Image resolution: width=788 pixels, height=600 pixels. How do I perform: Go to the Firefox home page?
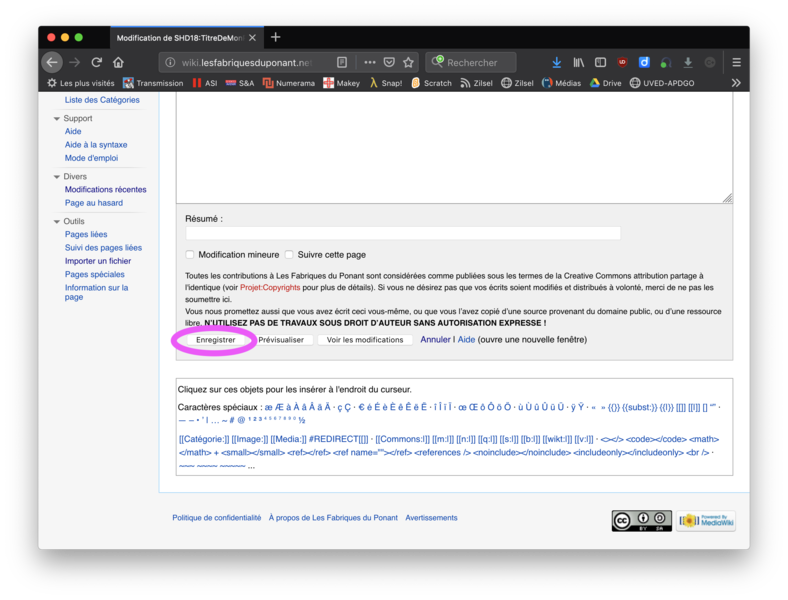tap(118, 62)
